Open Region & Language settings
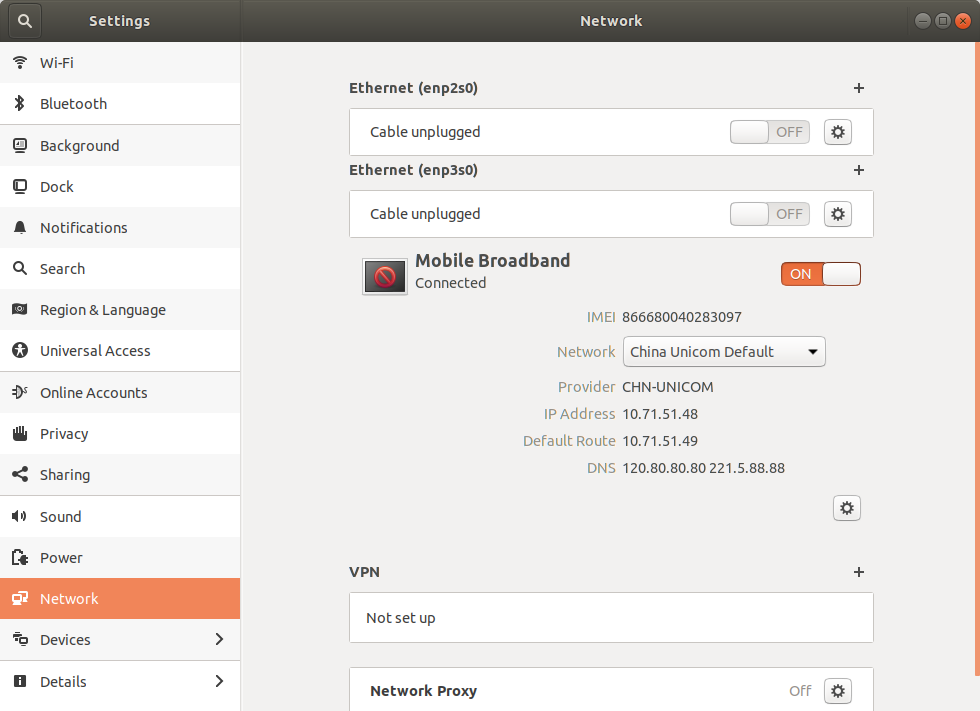 click(120, 310)
